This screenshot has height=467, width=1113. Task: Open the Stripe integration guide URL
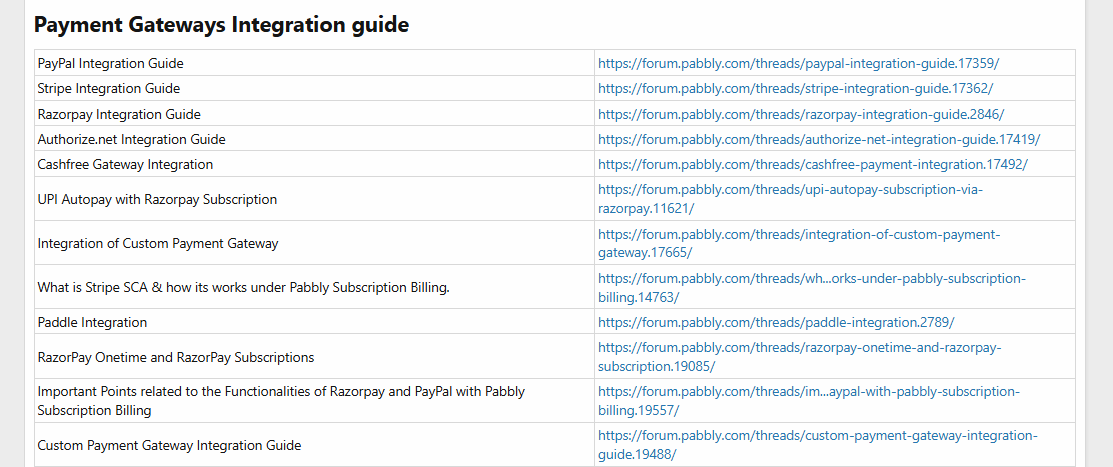pyautogui.click(x=795, y=89)
